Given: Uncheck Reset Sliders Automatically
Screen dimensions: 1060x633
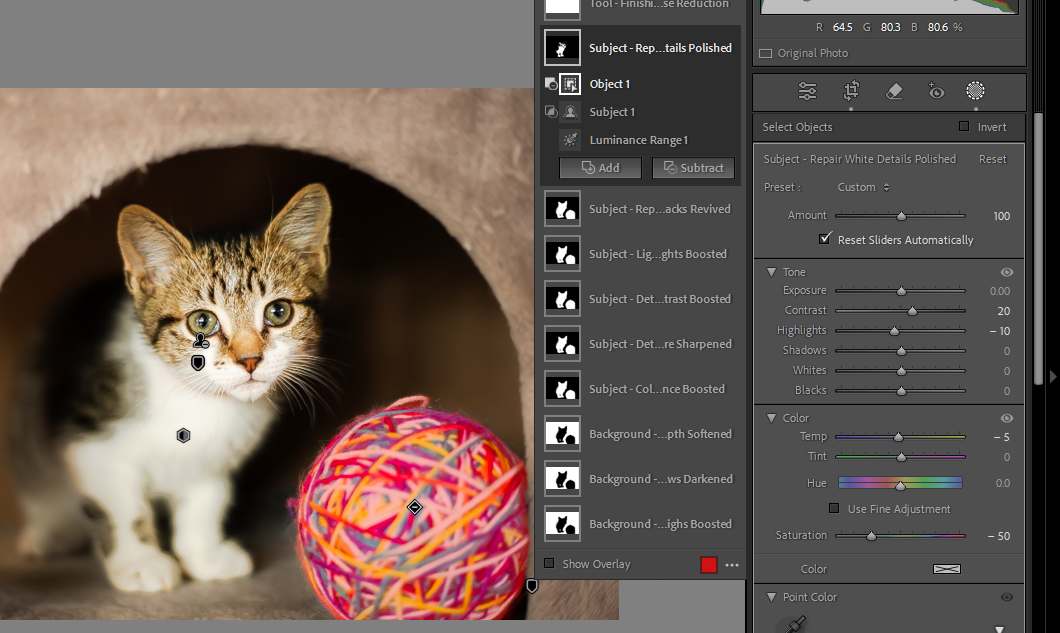Looking at the screenshot, I should coord(825,239).
